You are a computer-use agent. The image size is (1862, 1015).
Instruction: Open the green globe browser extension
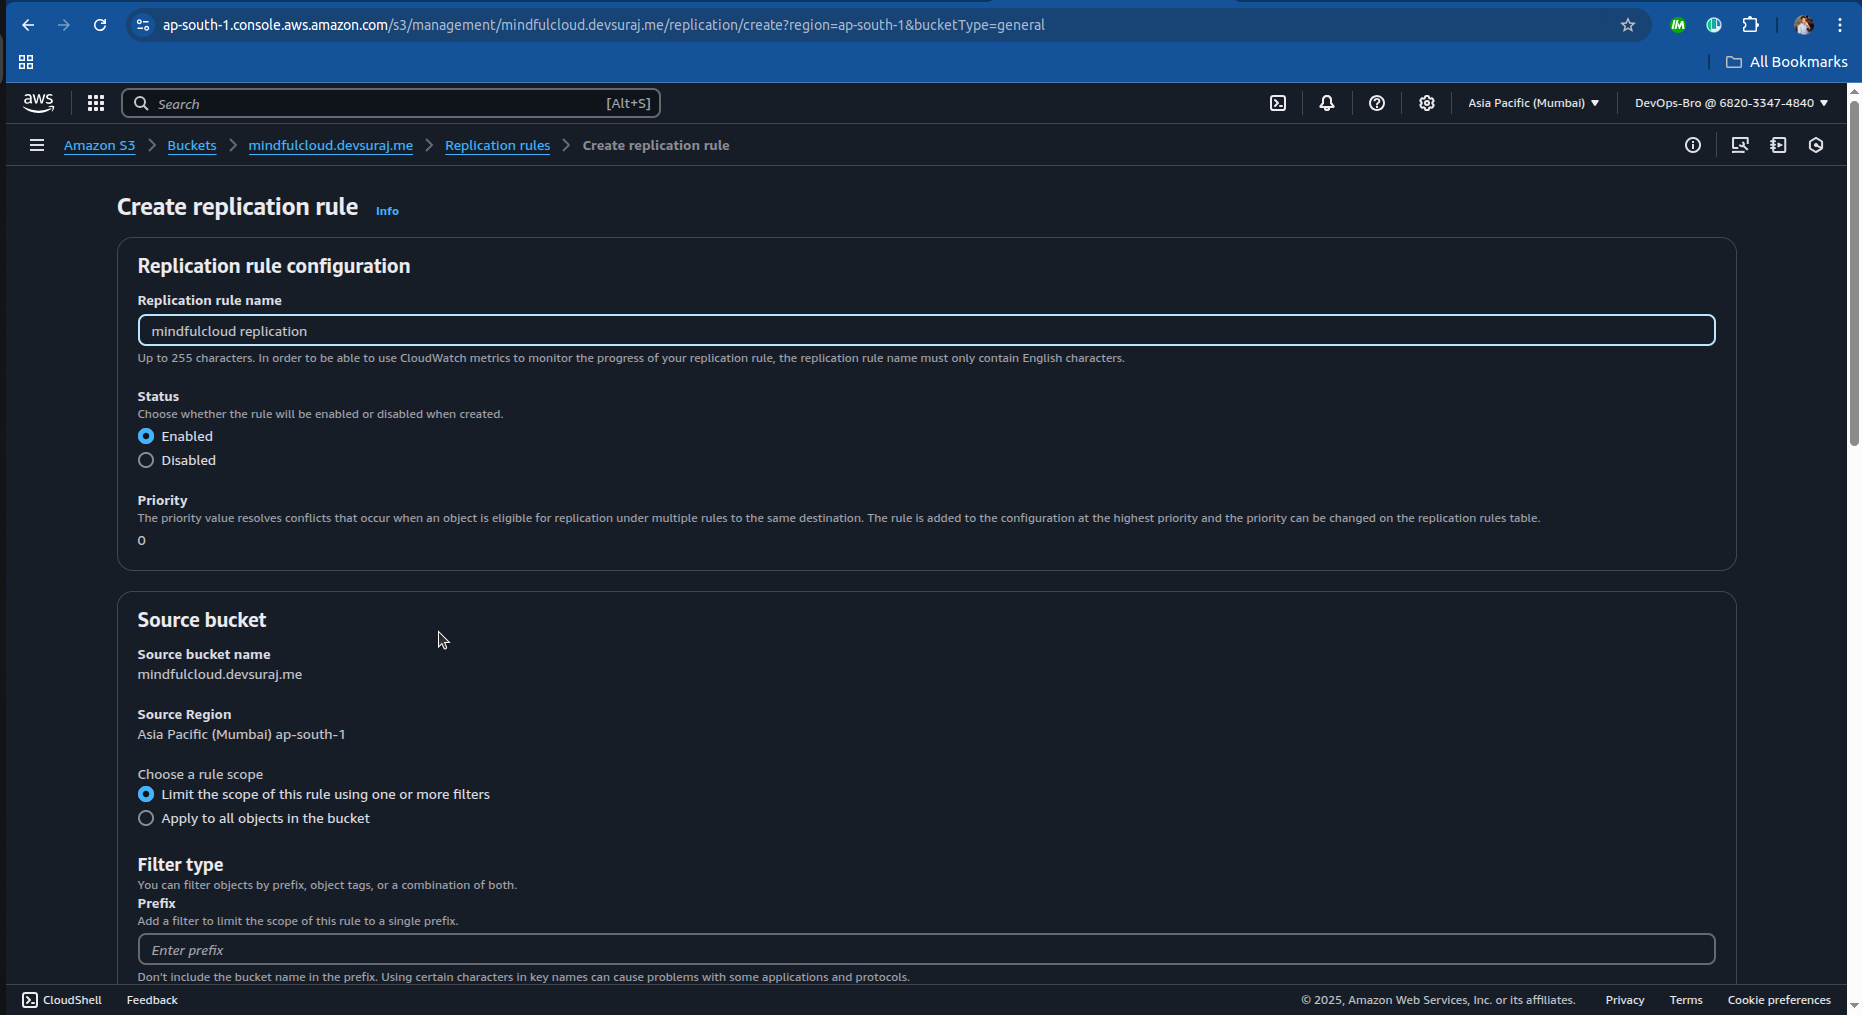click(1714, 25)
